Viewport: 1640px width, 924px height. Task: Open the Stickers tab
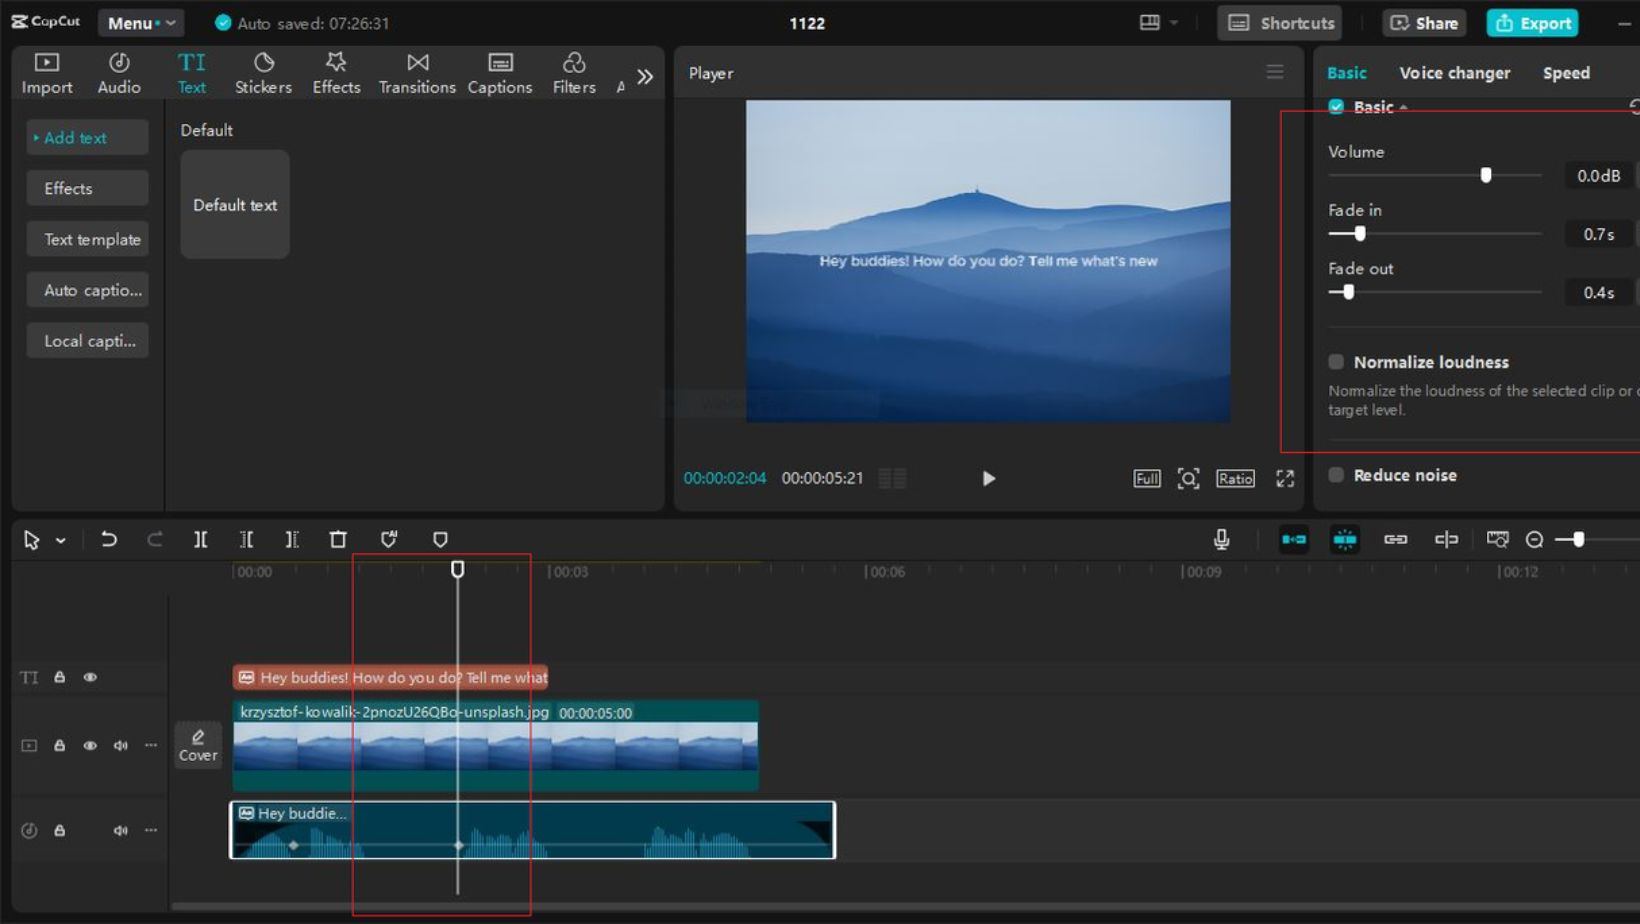263,74
